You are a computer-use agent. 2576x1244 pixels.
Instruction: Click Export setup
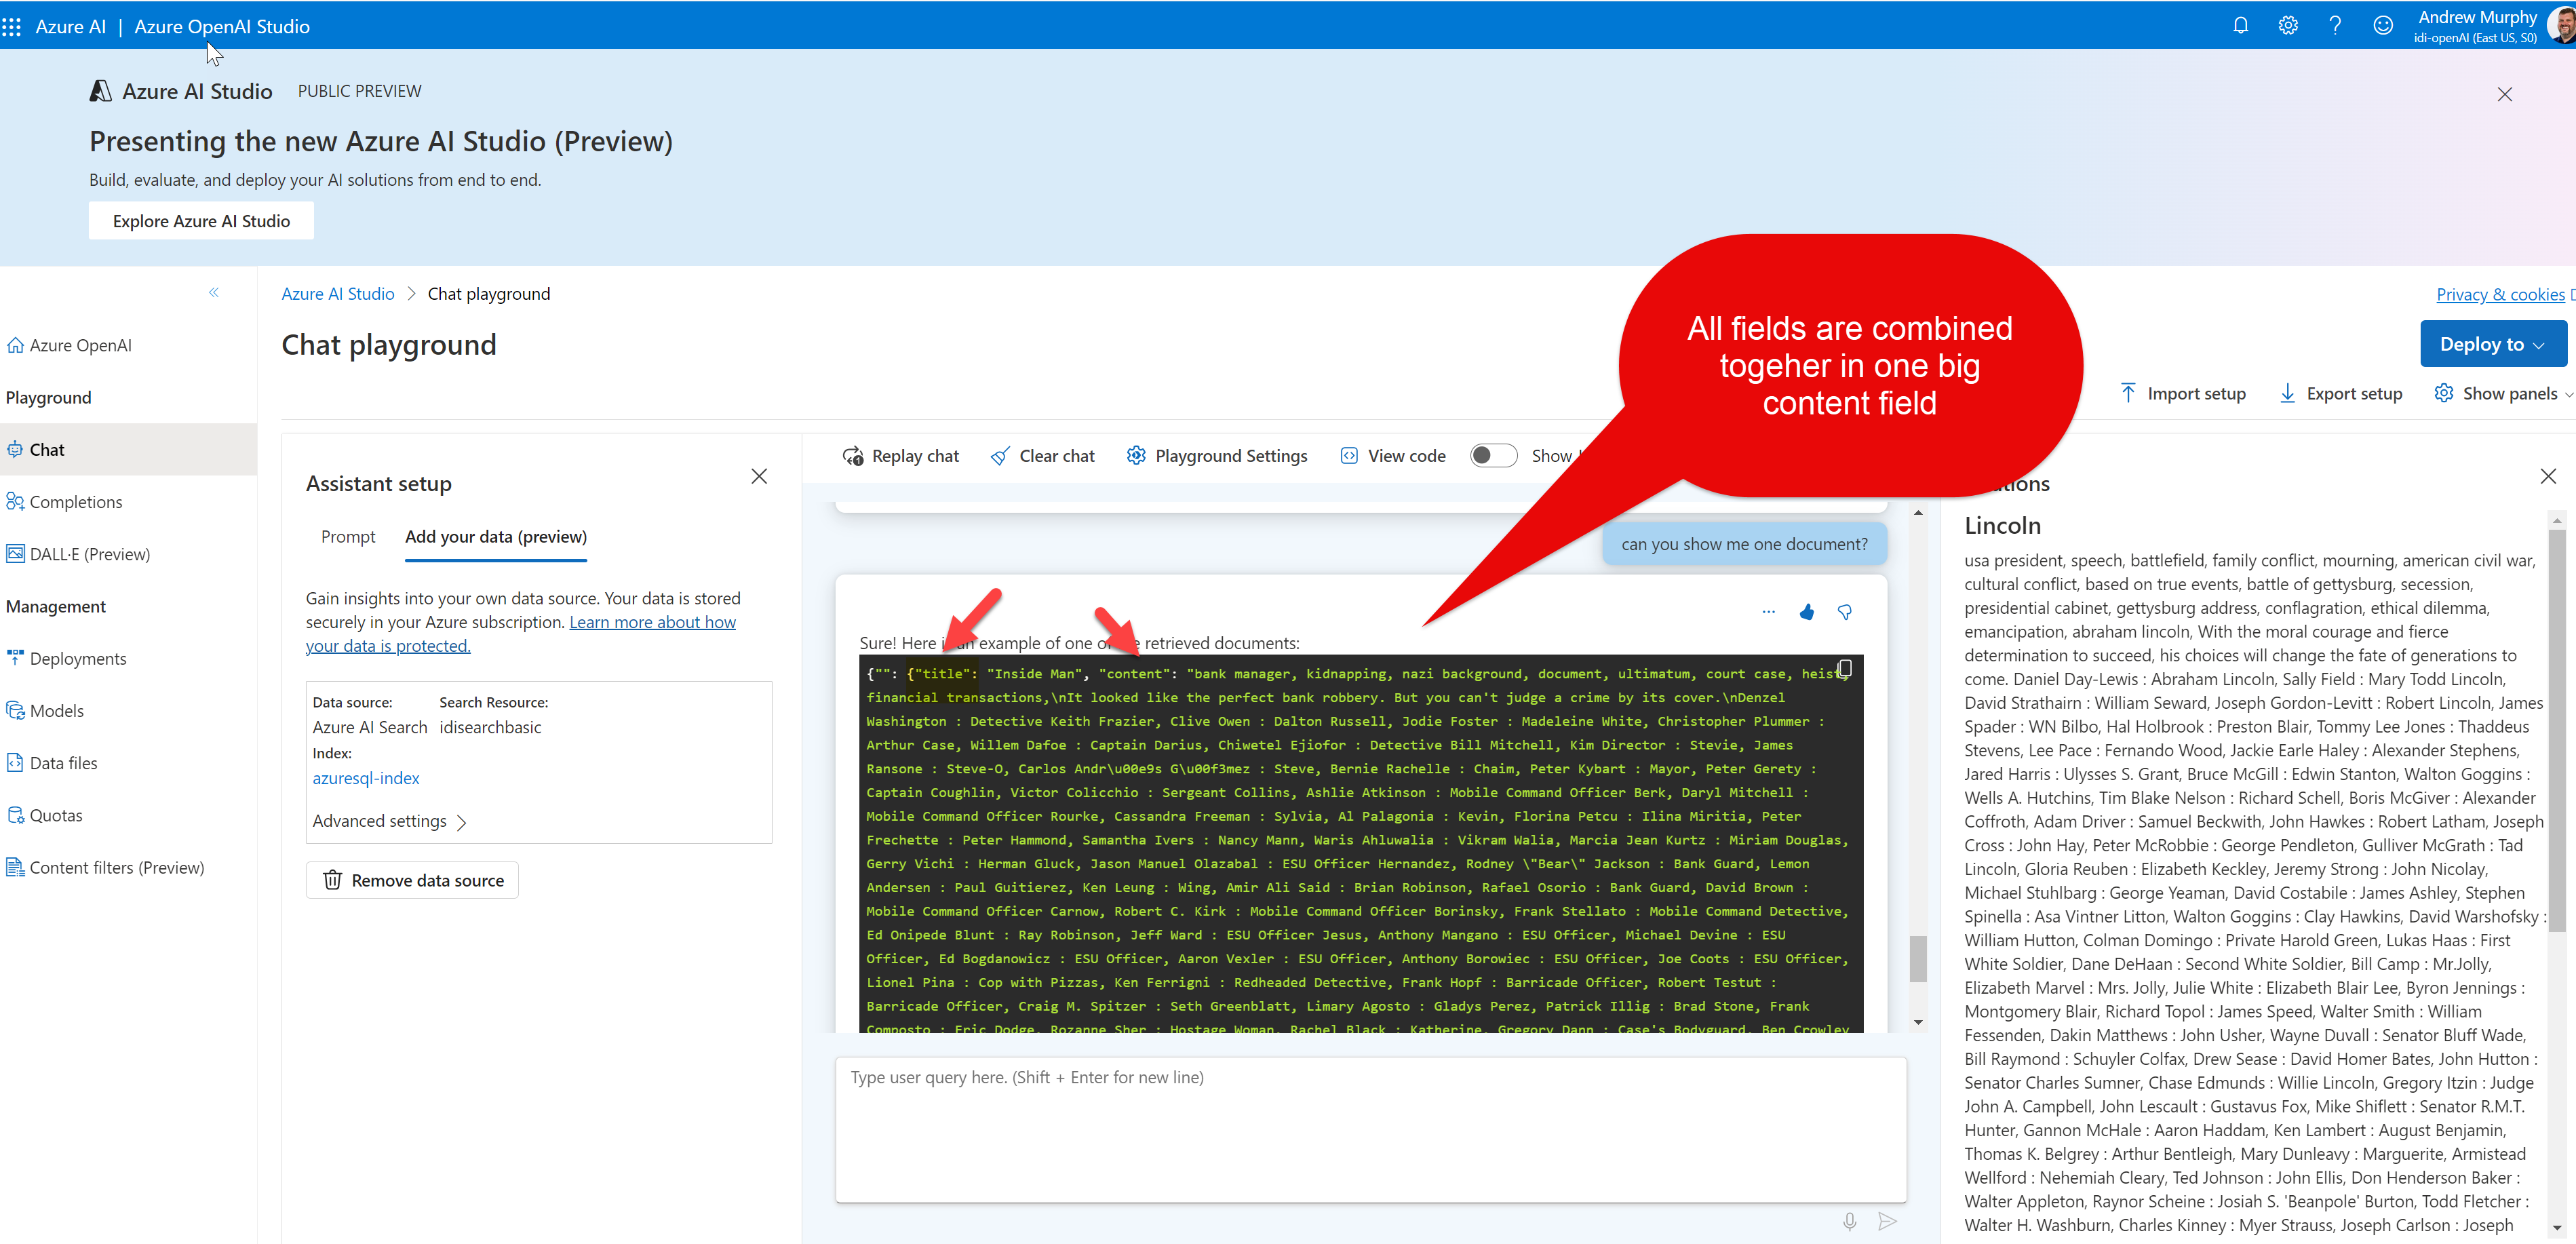coord(2340,394)
